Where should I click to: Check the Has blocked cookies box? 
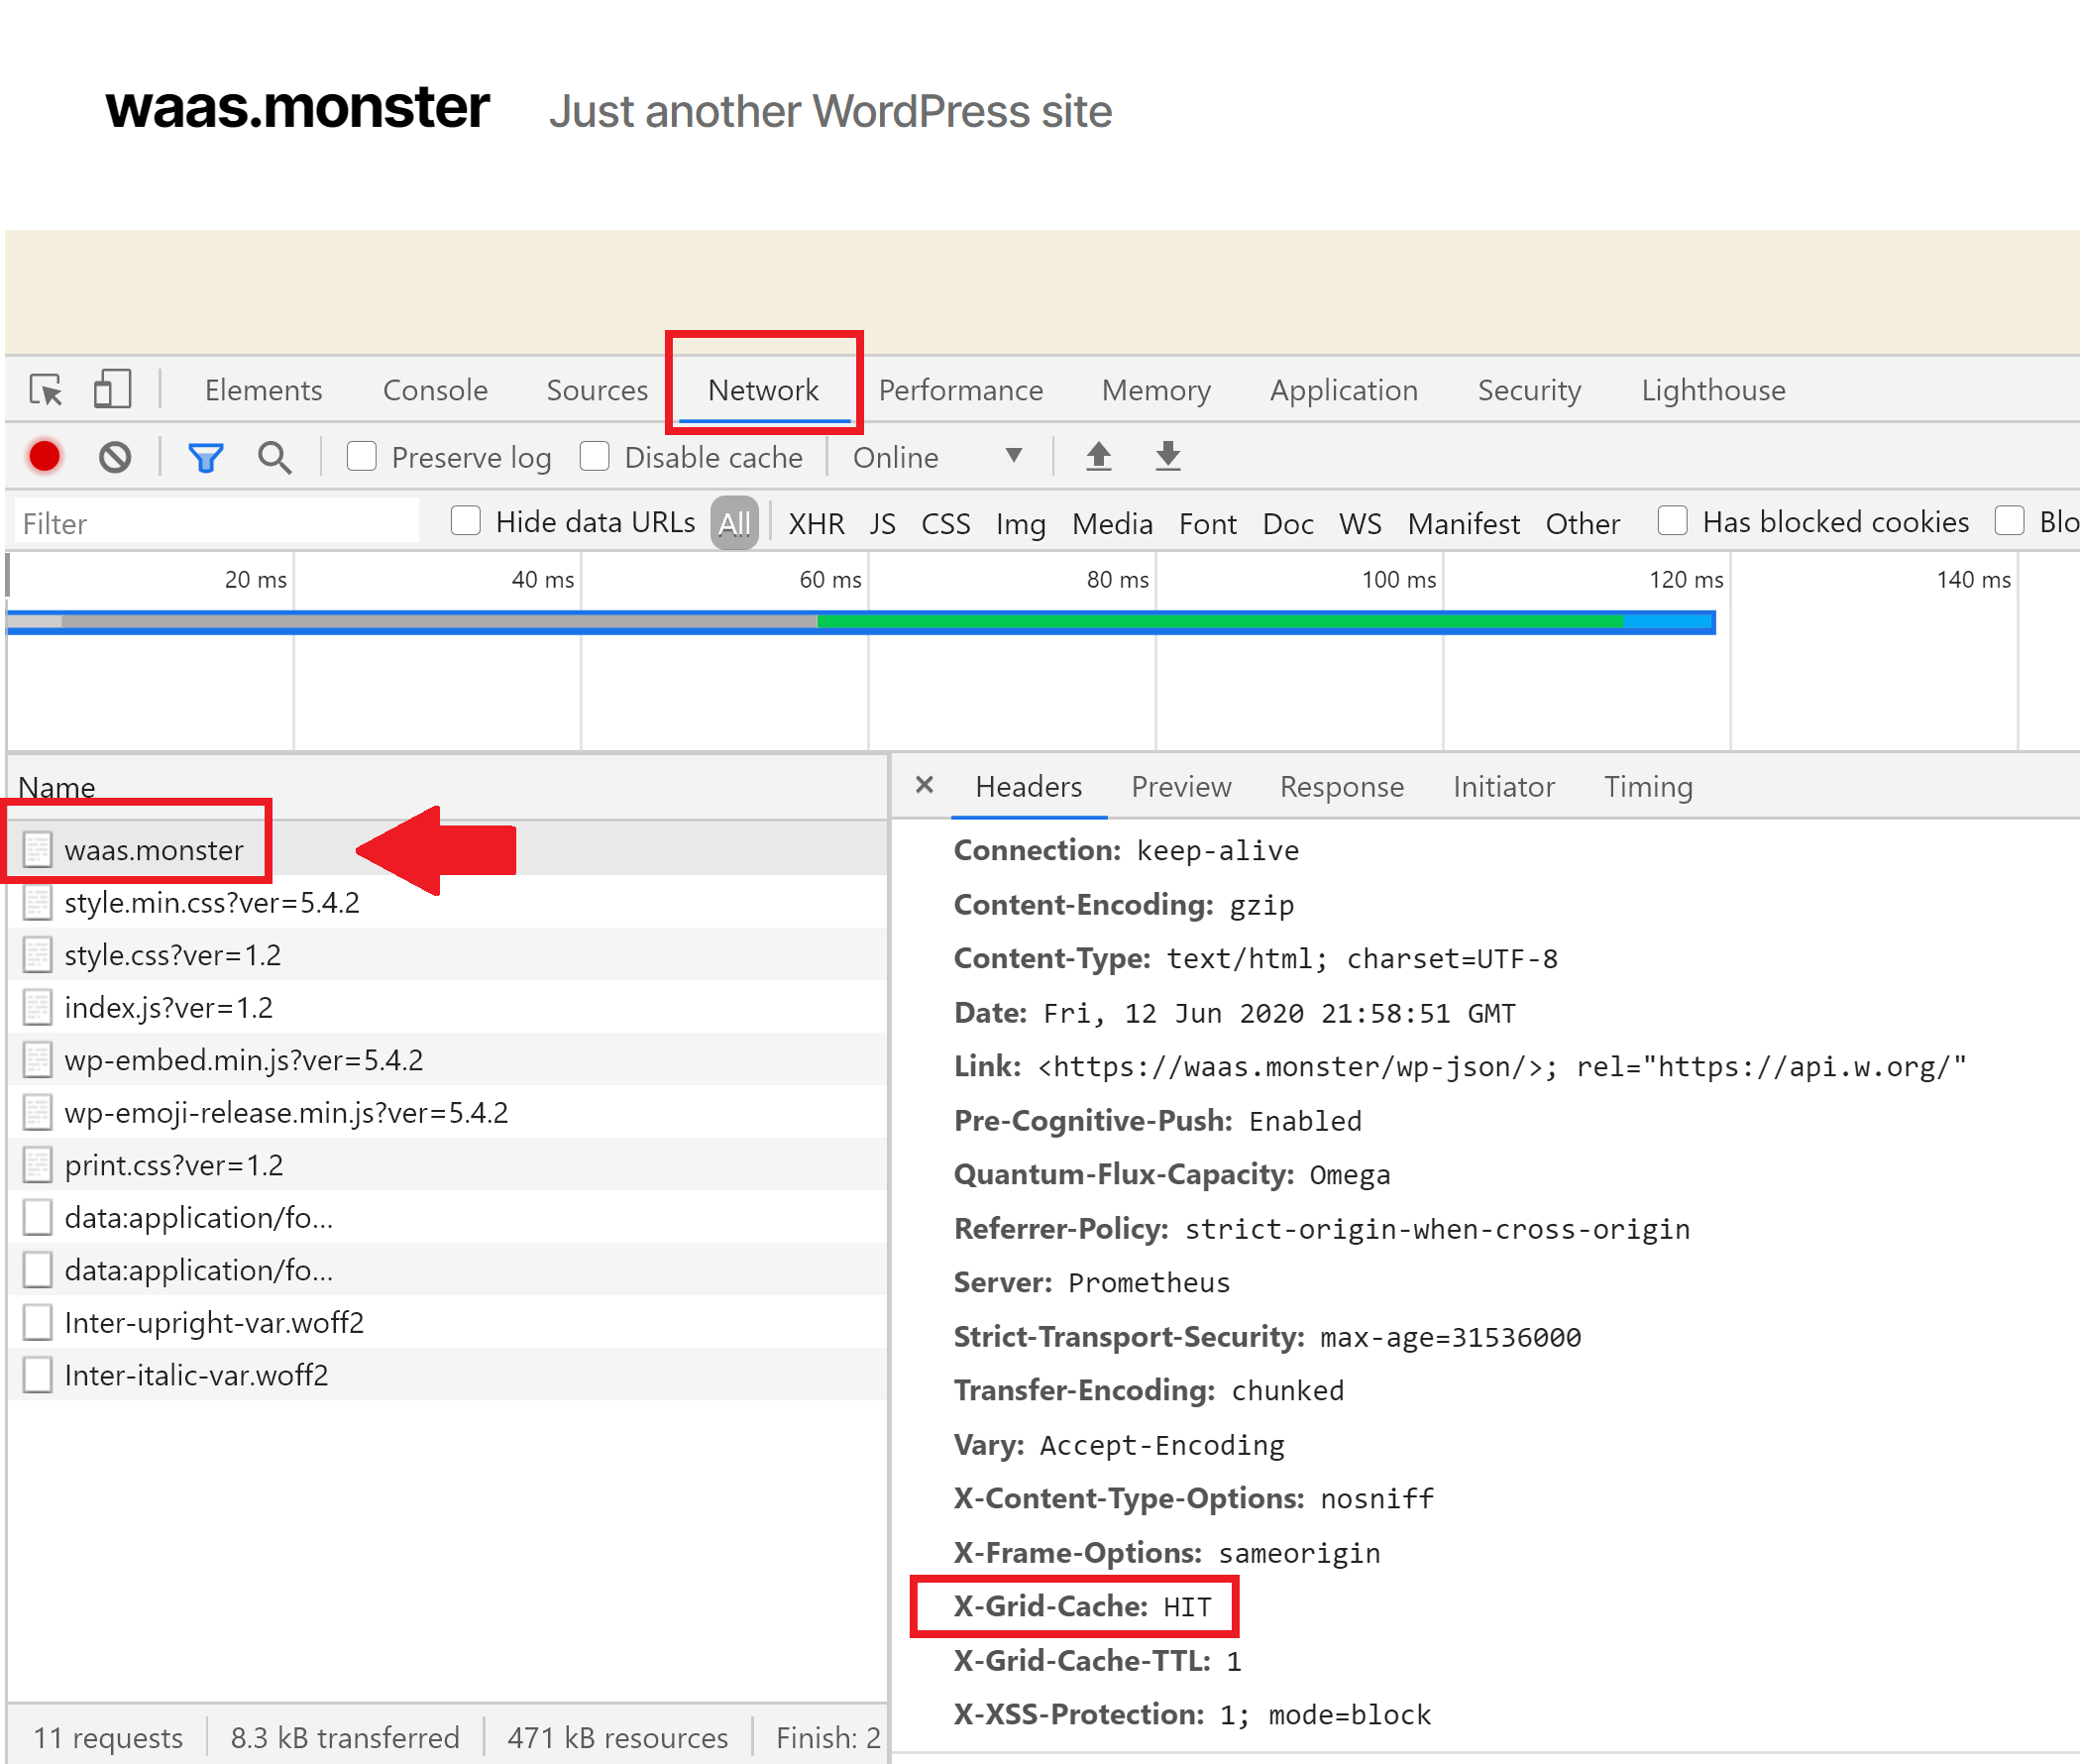tap(1673, 522)
